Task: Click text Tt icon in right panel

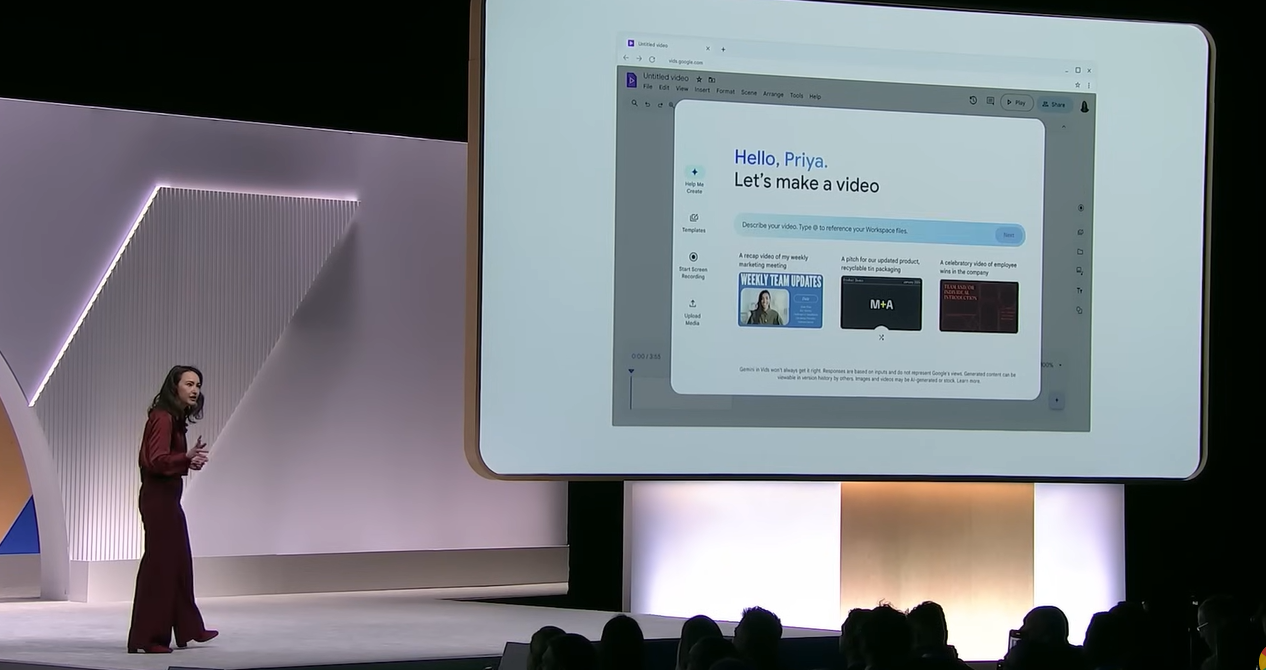Action: click(1080, 290)
